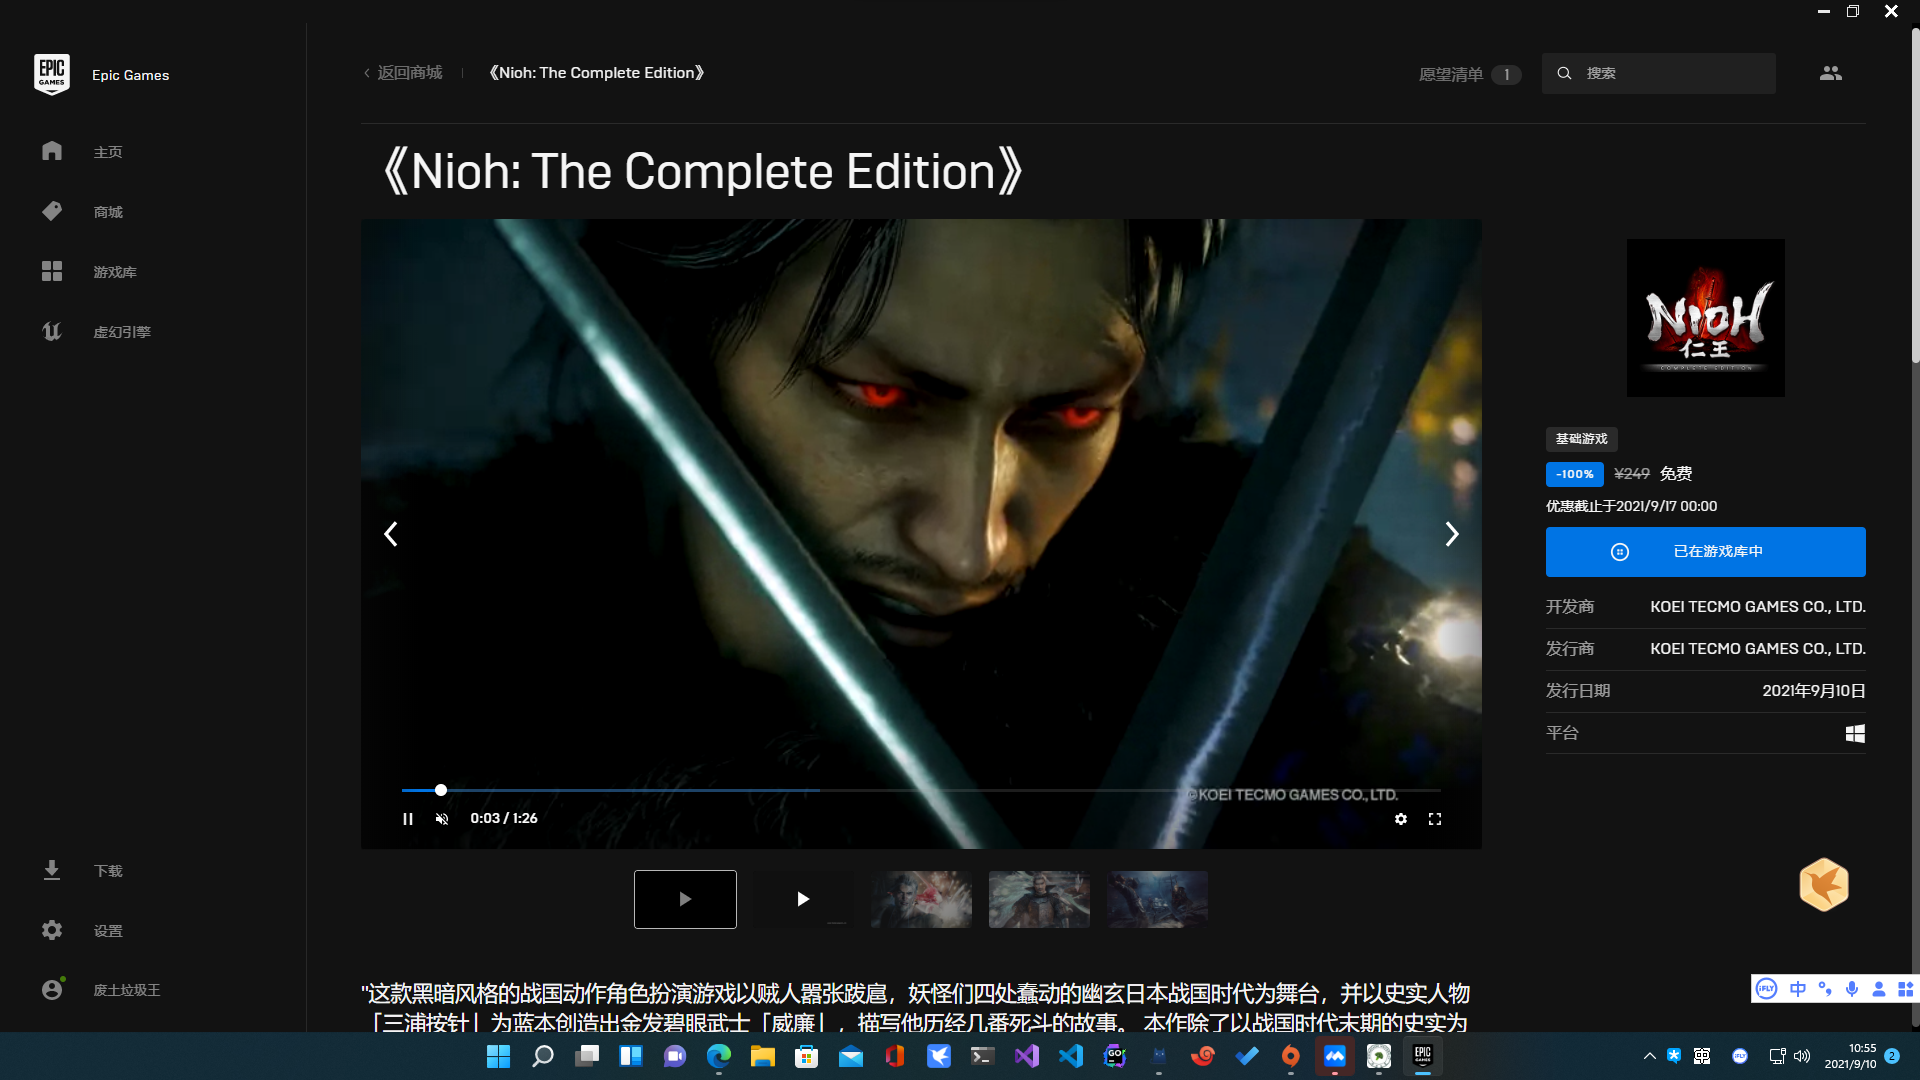Image resolution: width=1920 pixels, height=1080 pixels.
Task: Select the second video thumbnail
Action: [803, 899]
